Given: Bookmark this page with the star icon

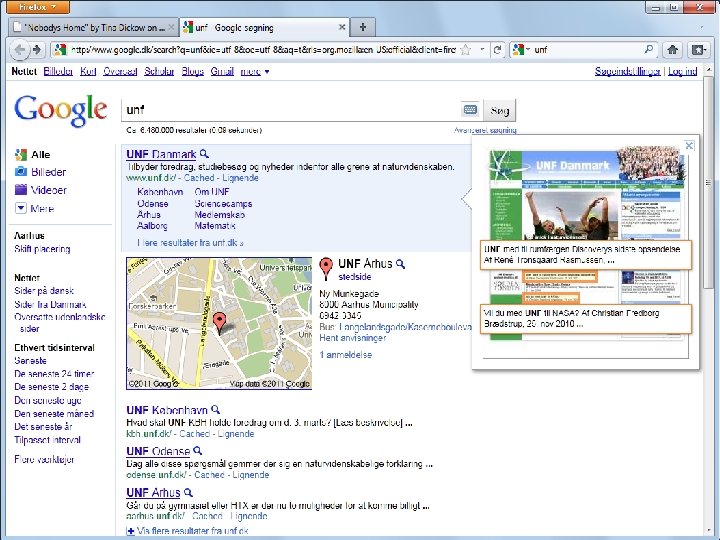Looking at the screenshot, I should point(466,50).
